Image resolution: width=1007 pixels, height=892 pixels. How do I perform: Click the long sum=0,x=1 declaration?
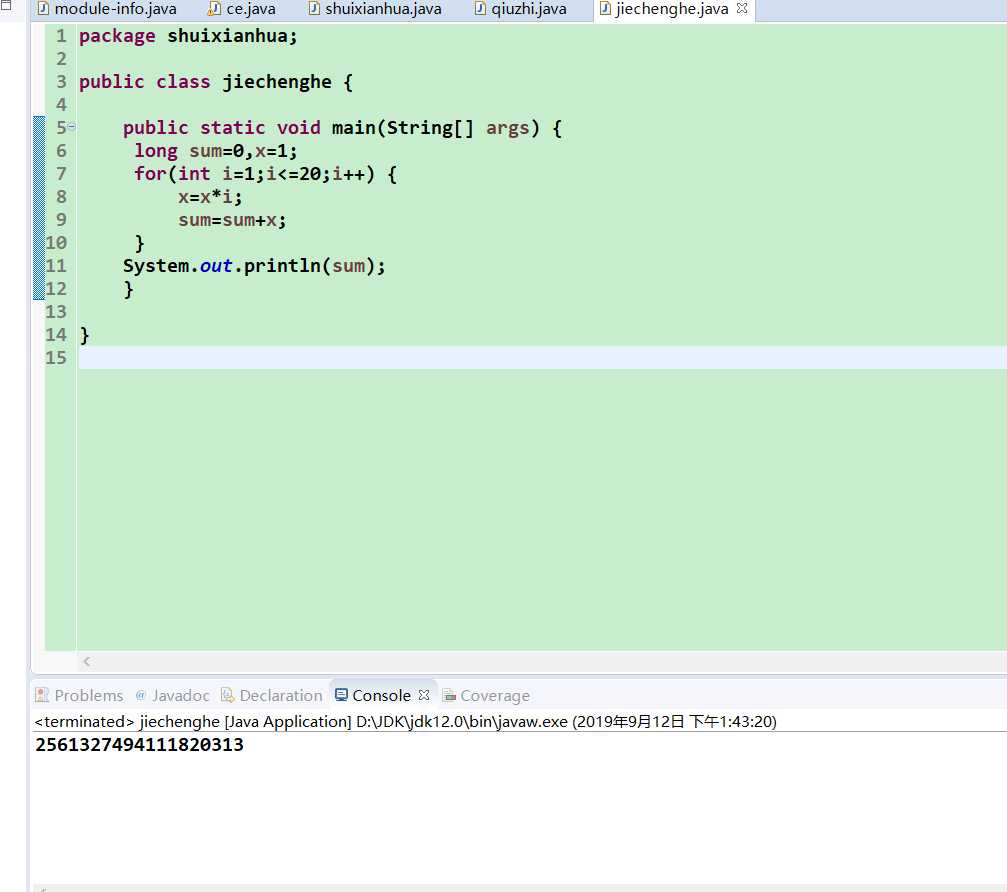tap(216, 151)
